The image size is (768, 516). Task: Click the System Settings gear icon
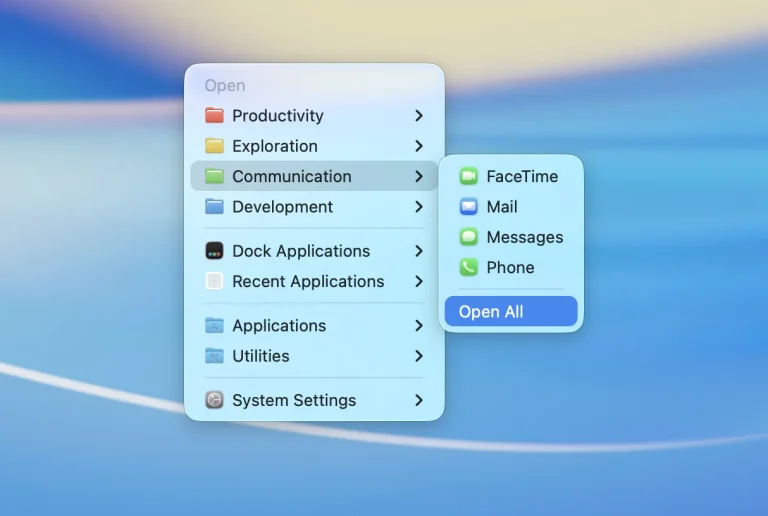214,400
